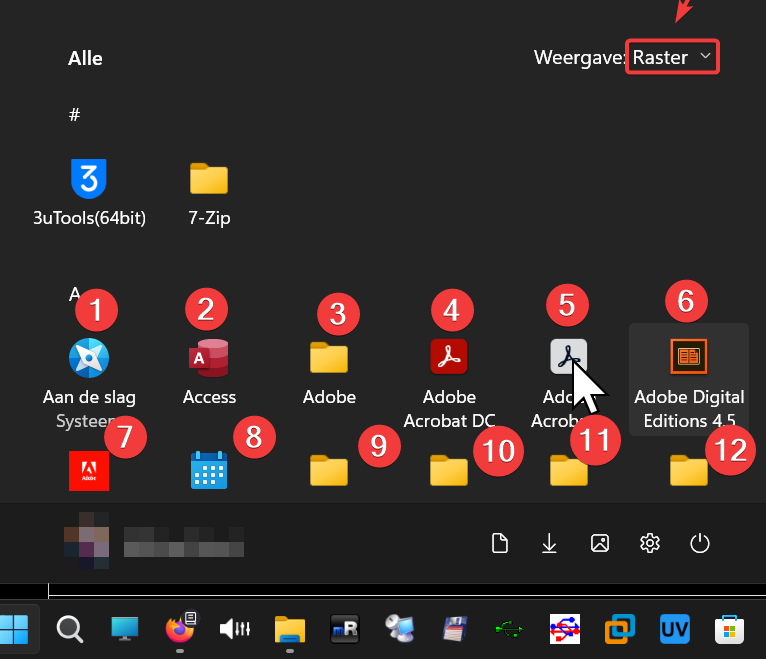The height and width of the screenshot is (659, 766).
Task: Open File Explorer from taskbar
Action: (290, 629)
